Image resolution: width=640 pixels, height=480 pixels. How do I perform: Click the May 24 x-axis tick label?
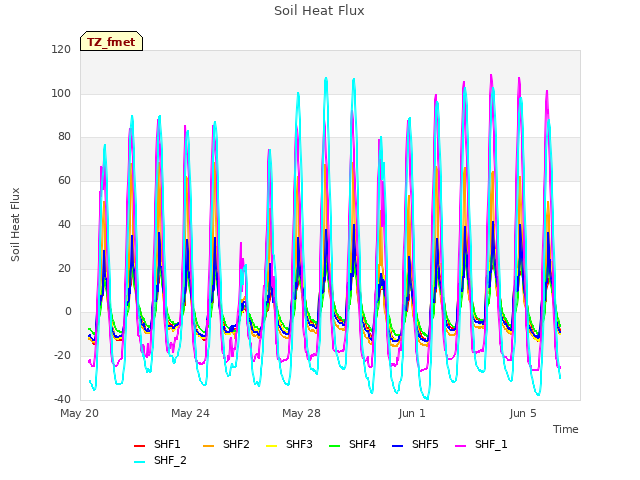coord(190,413)
